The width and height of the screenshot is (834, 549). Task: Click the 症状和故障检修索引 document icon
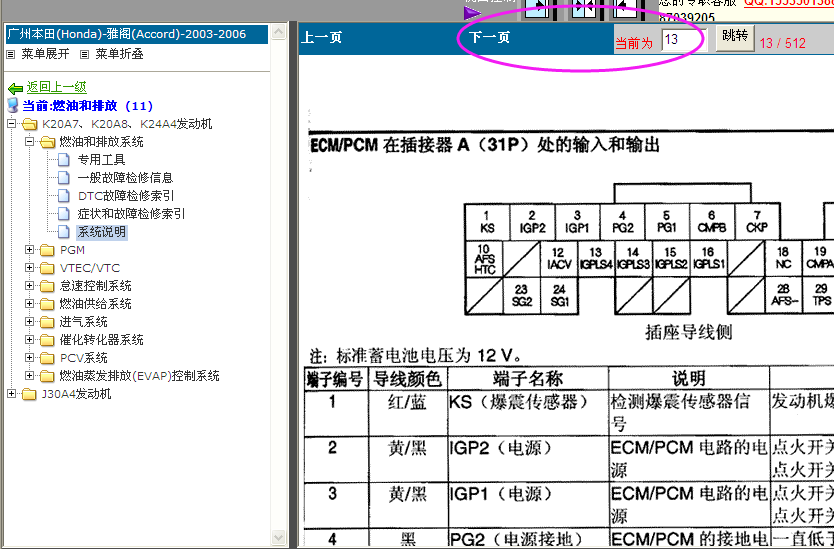click(64, 214)
